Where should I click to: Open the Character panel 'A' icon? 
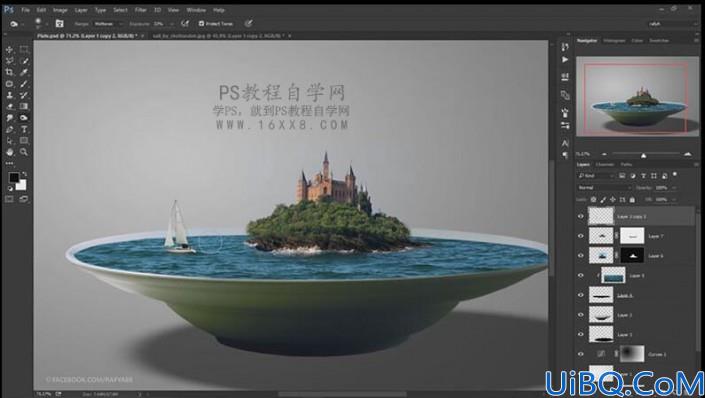click(565, 143)
